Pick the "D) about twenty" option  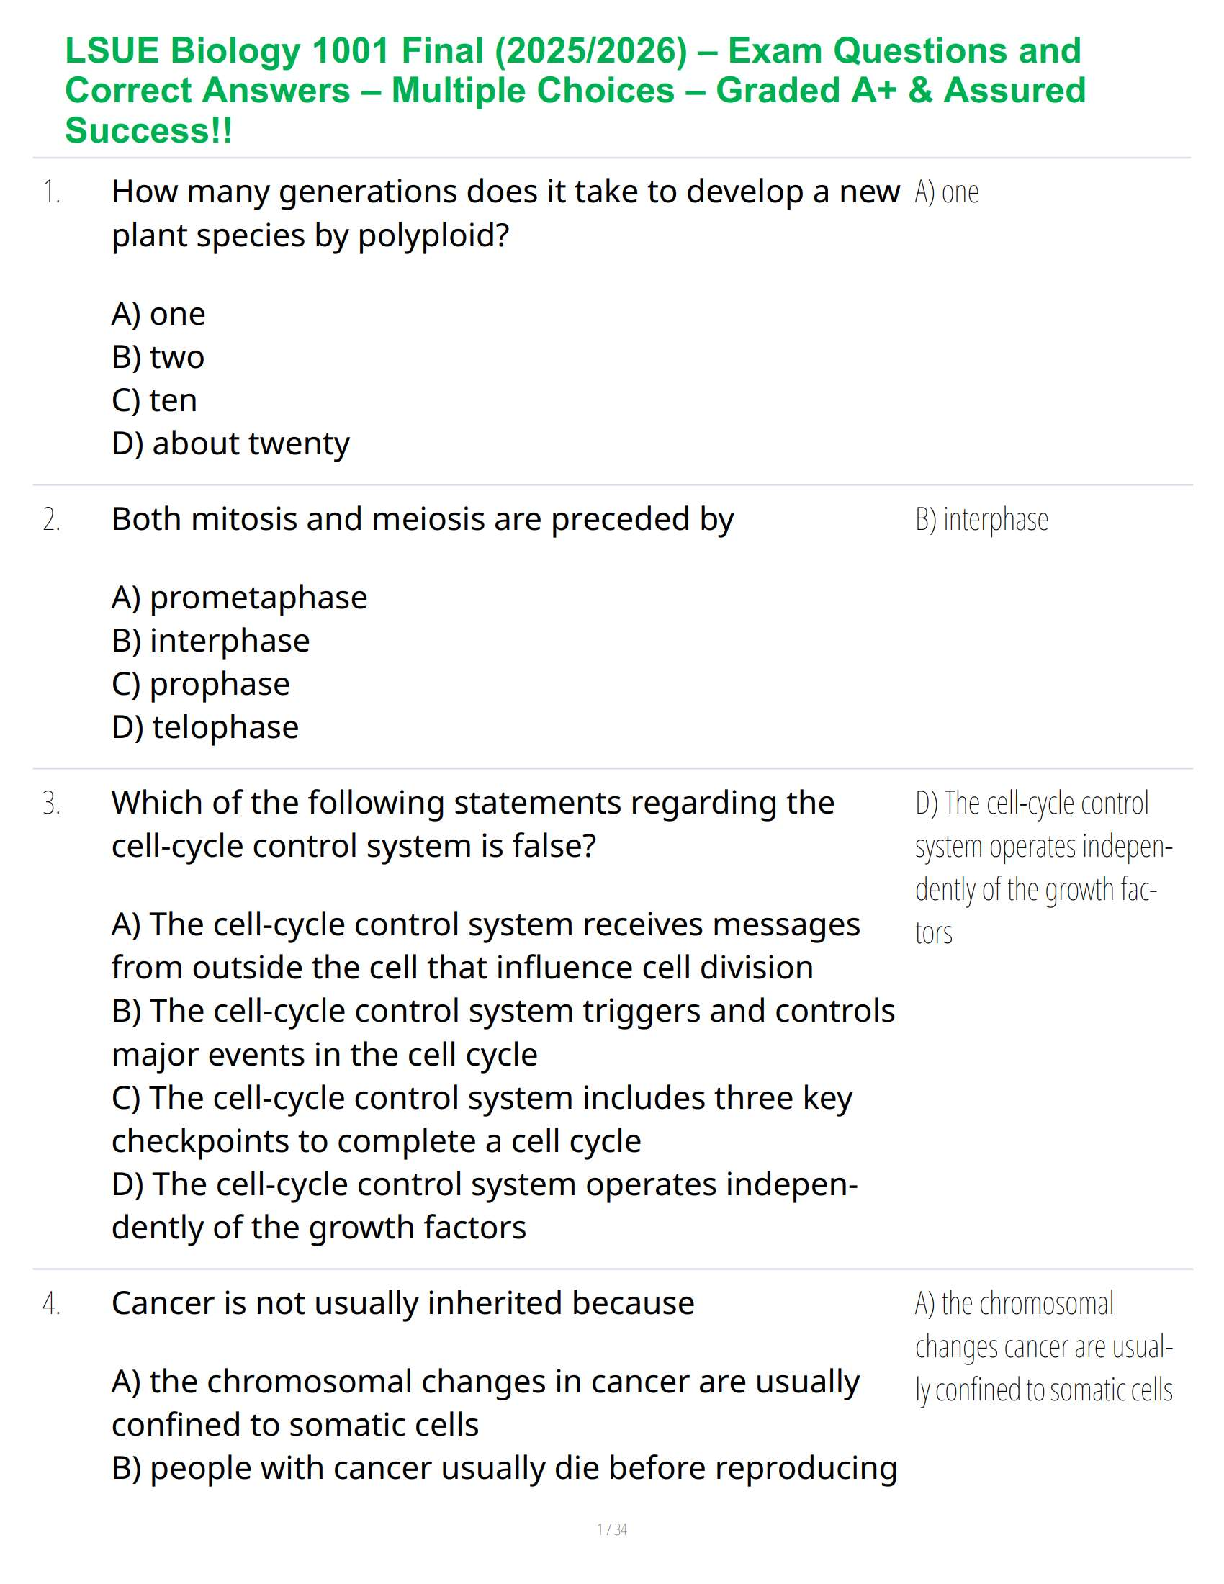(231, 443)
